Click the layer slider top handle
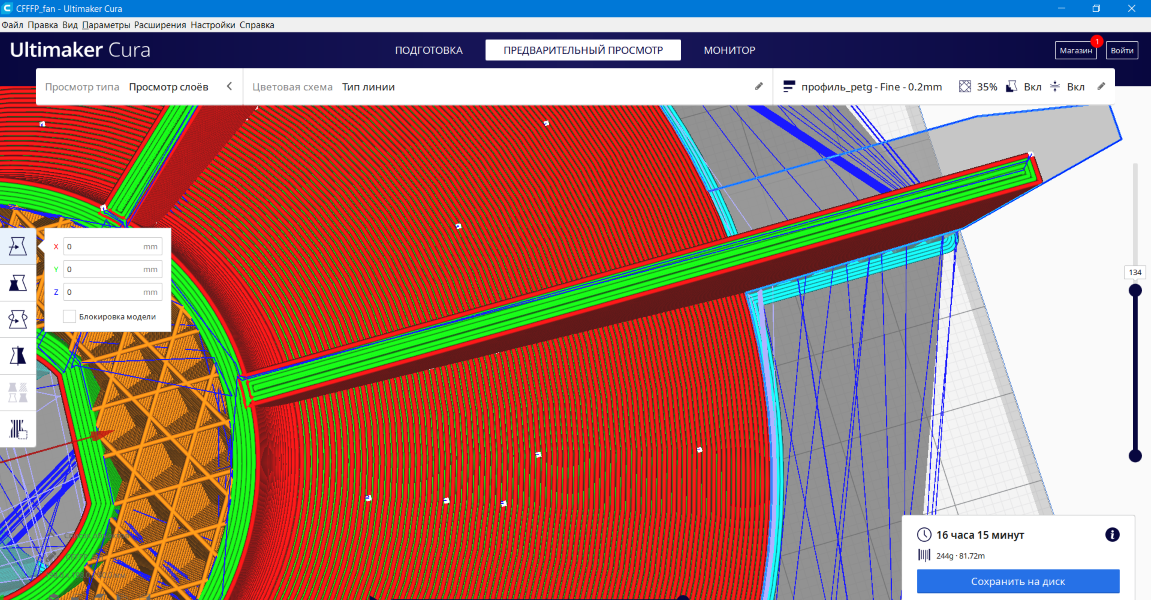Image resolution: width=1151 pixels, height=600 pixels. [x=1135, y=291]
